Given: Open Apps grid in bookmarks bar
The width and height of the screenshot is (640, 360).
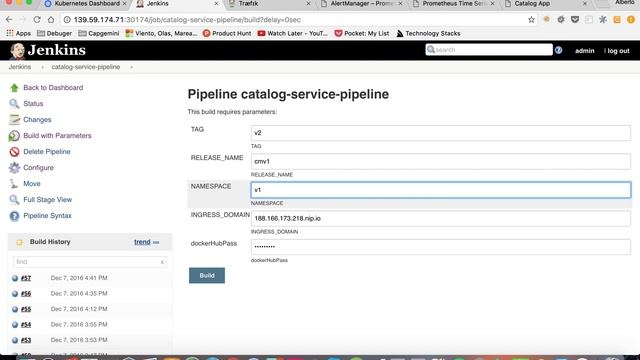Looking at the screenshot, I should point(18,33).
